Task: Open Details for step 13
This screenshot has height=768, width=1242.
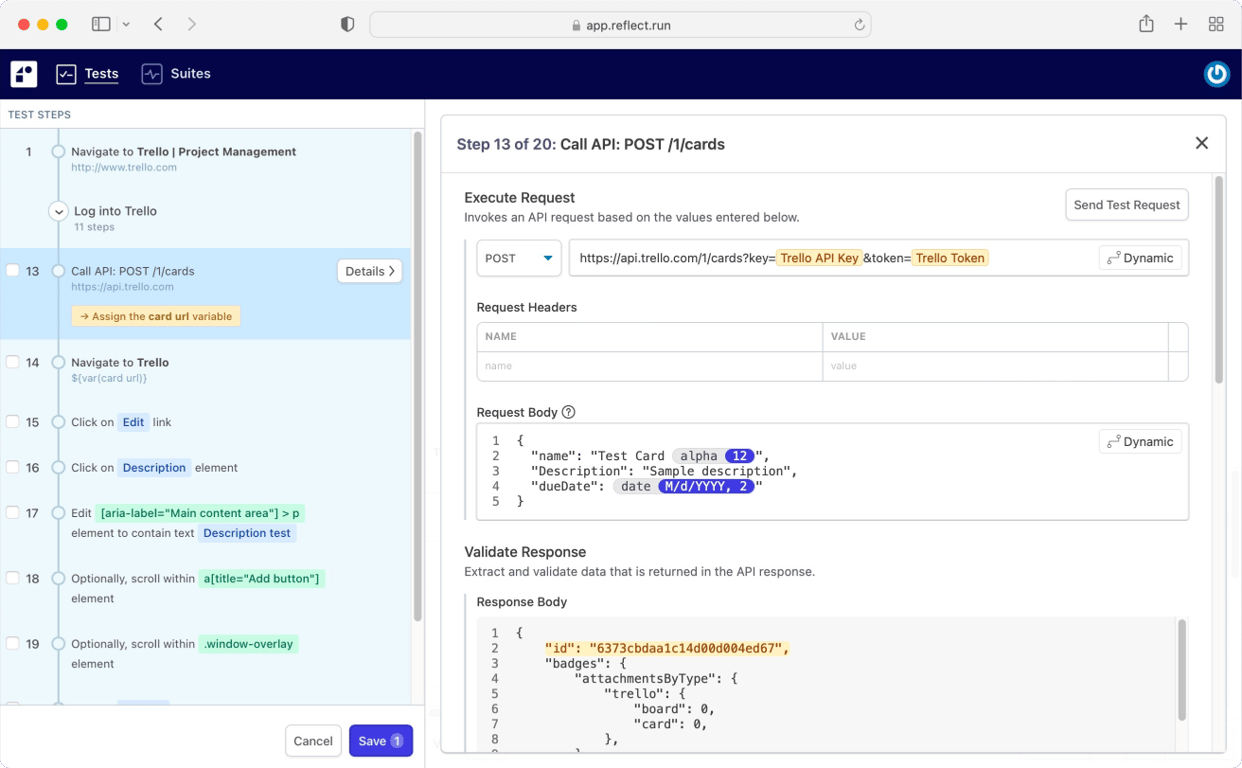Action: pos(369,271)
